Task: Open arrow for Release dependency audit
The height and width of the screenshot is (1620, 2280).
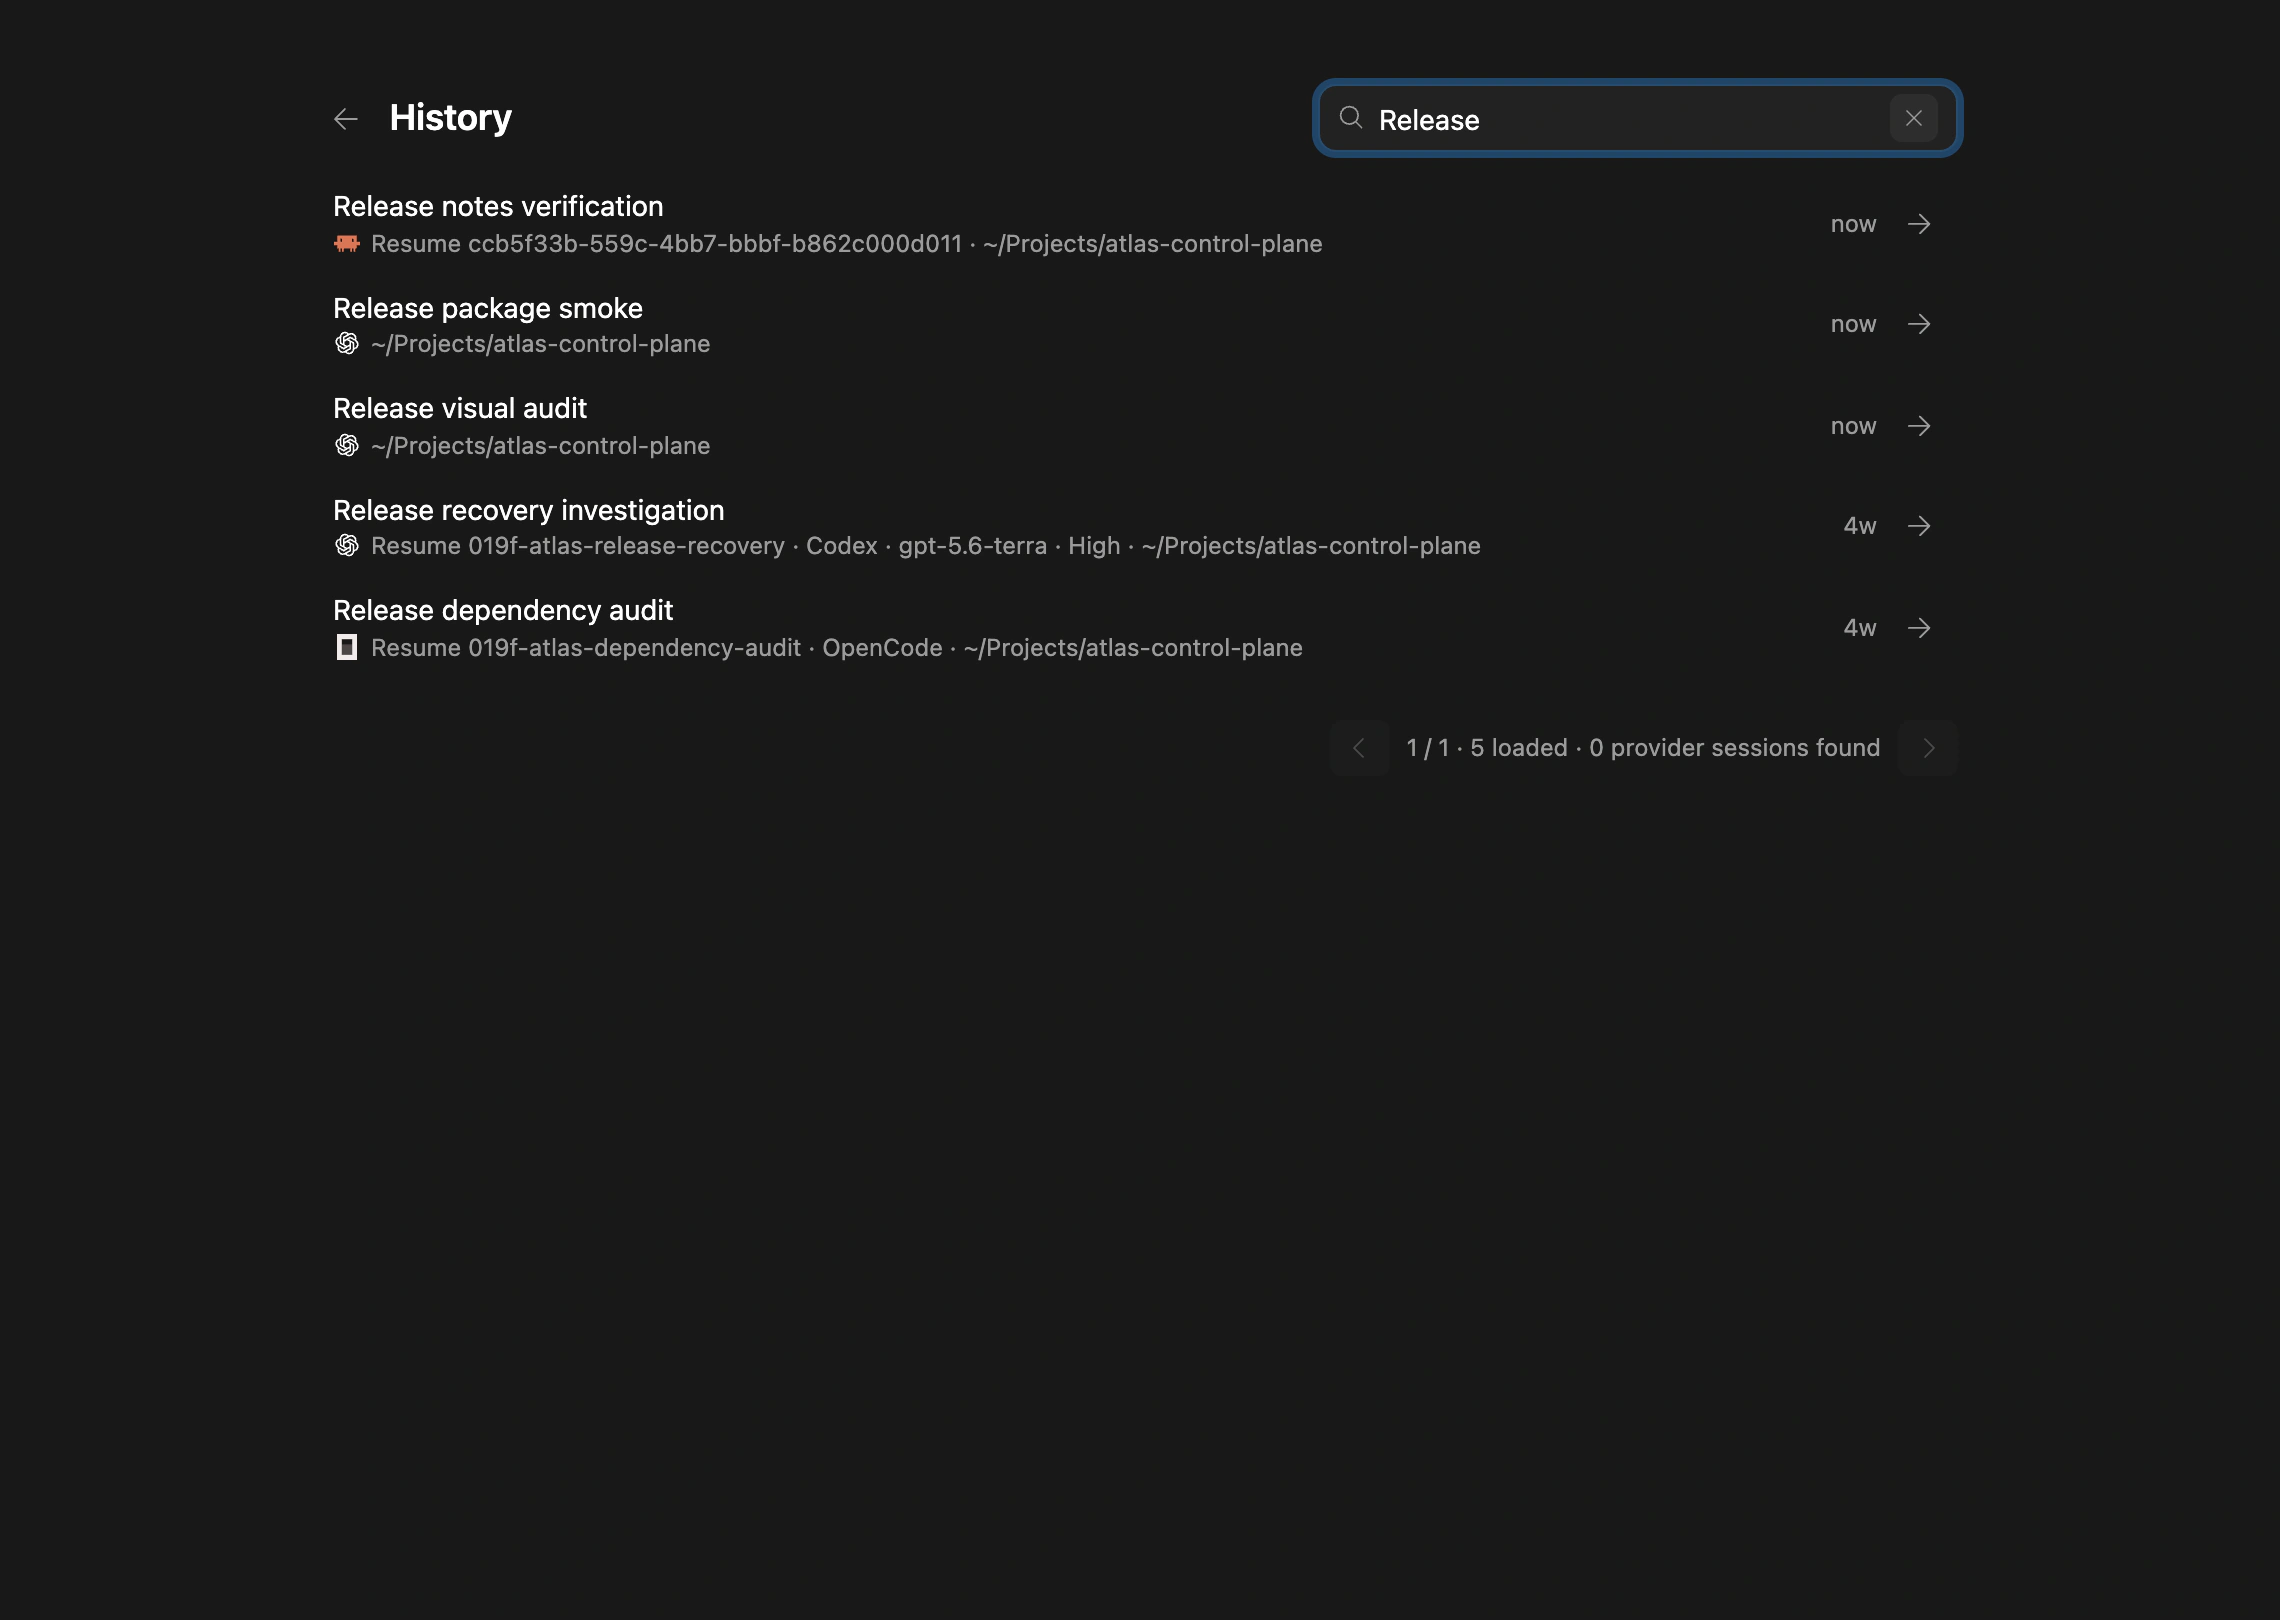Action: pos(1919,628)
